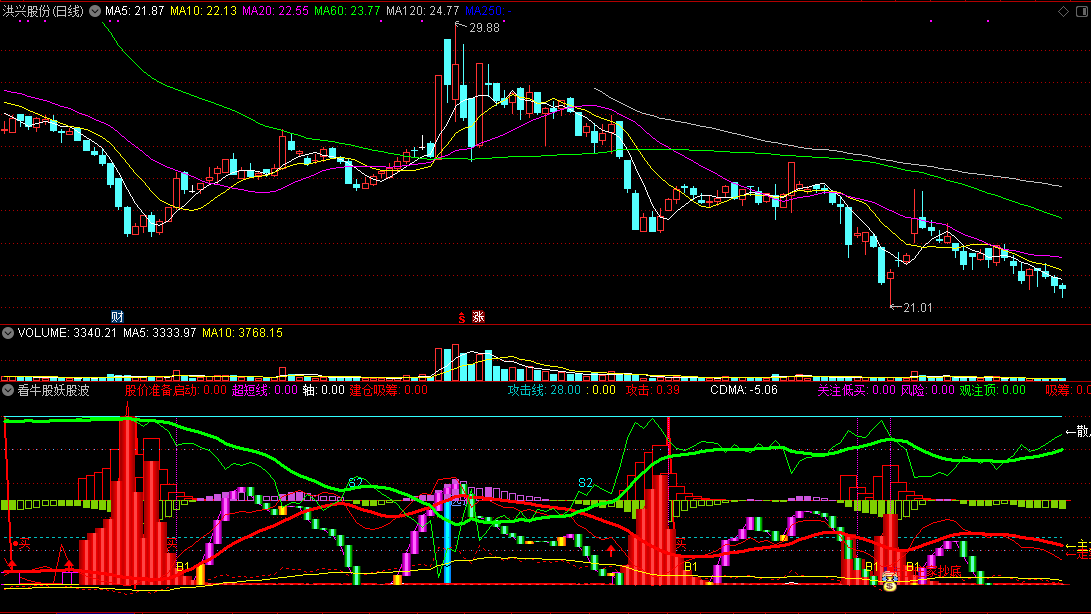1091x614 pixels.
Task: Click the 财 marker below the chart
Action: [x=118, y=317]
